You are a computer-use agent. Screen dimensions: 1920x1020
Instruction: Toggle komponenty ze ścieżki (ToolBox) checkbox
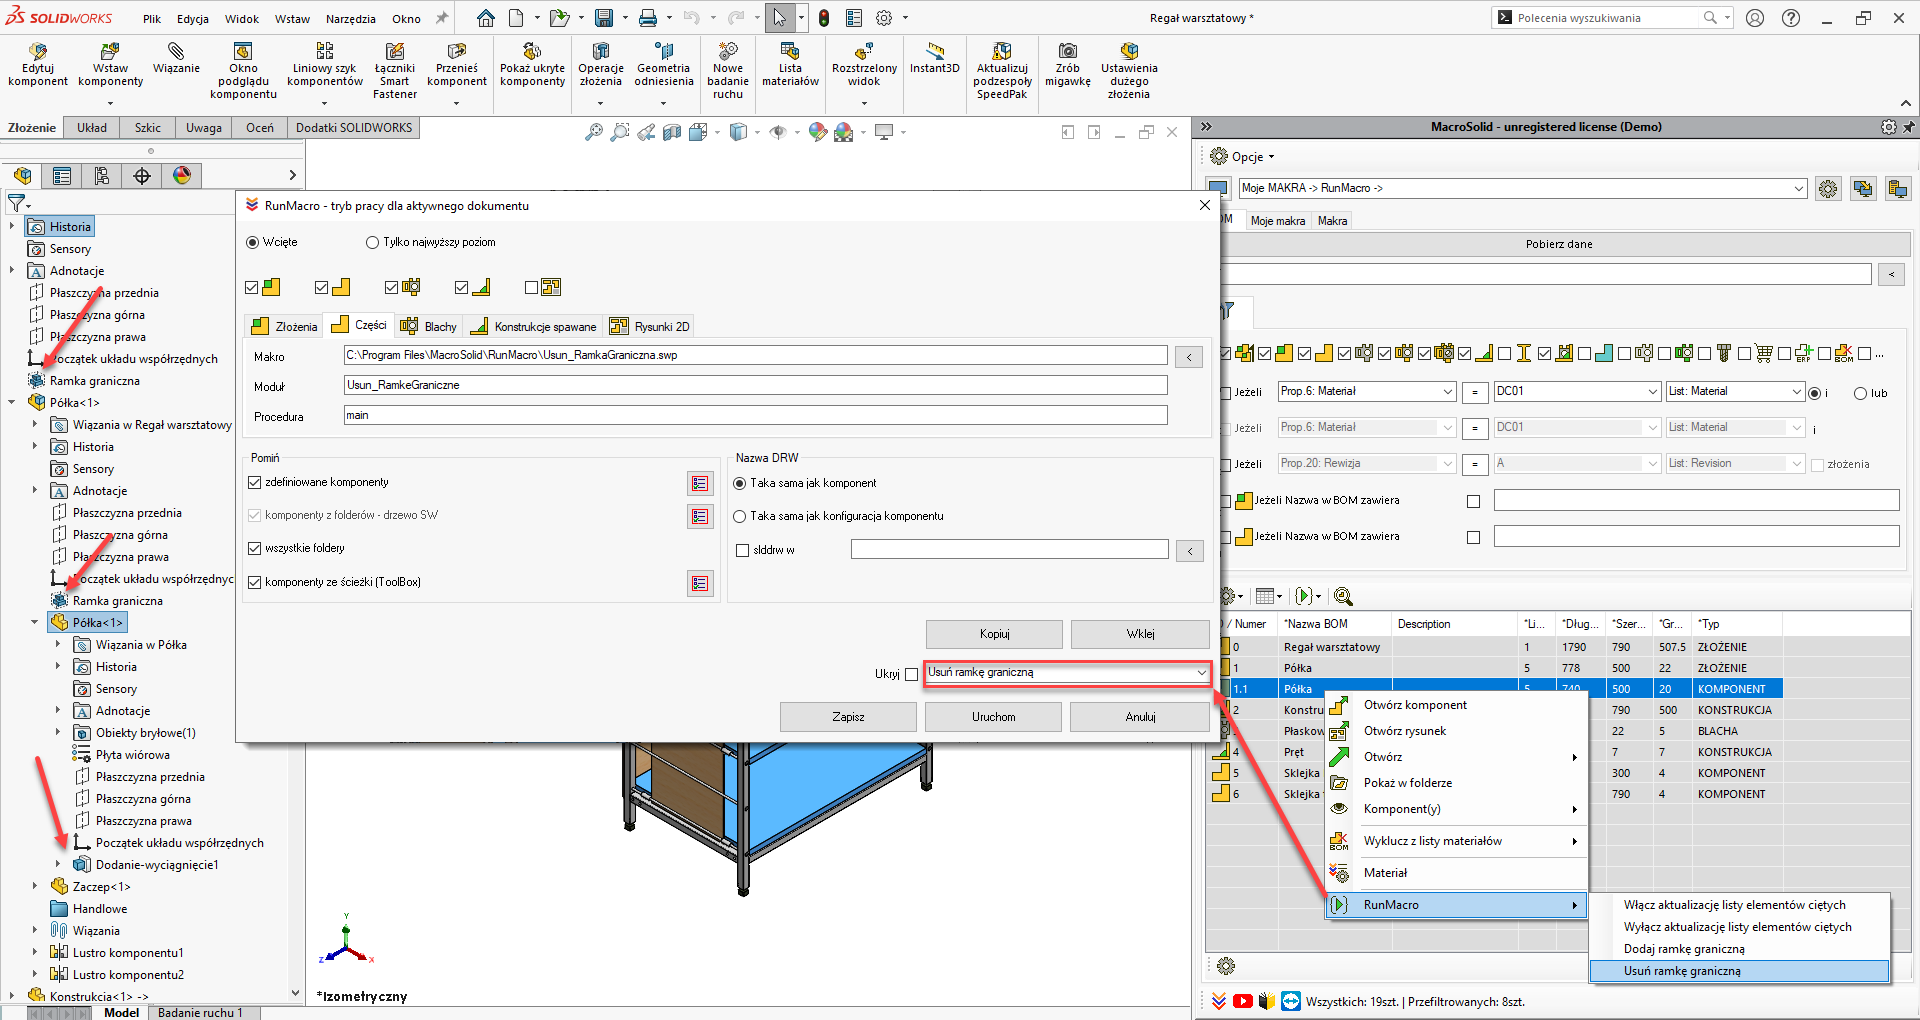pos(254,582)
